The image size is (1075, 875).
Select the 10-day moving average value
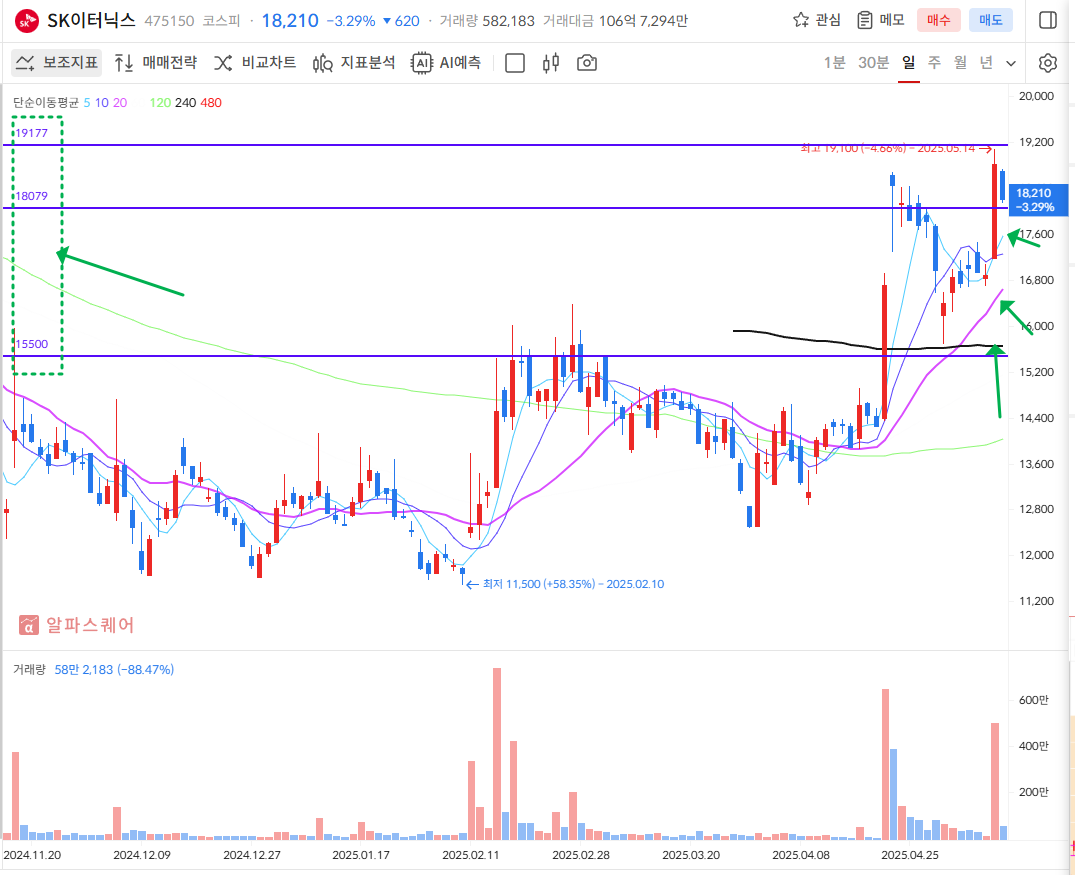coord(101,103)
